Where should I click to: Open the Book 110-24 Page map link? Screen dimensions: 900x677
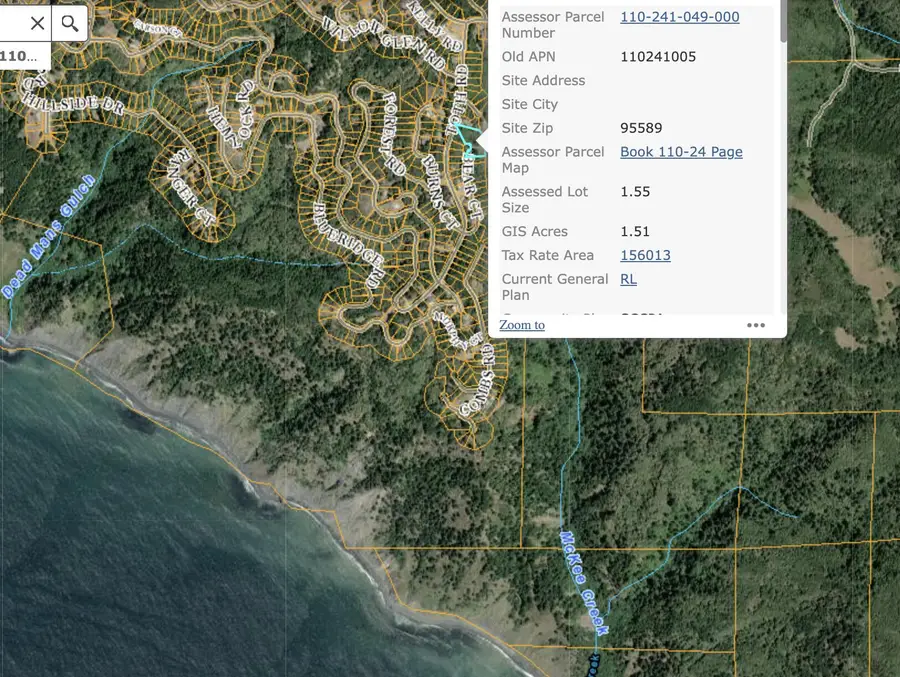click(681, 152)
